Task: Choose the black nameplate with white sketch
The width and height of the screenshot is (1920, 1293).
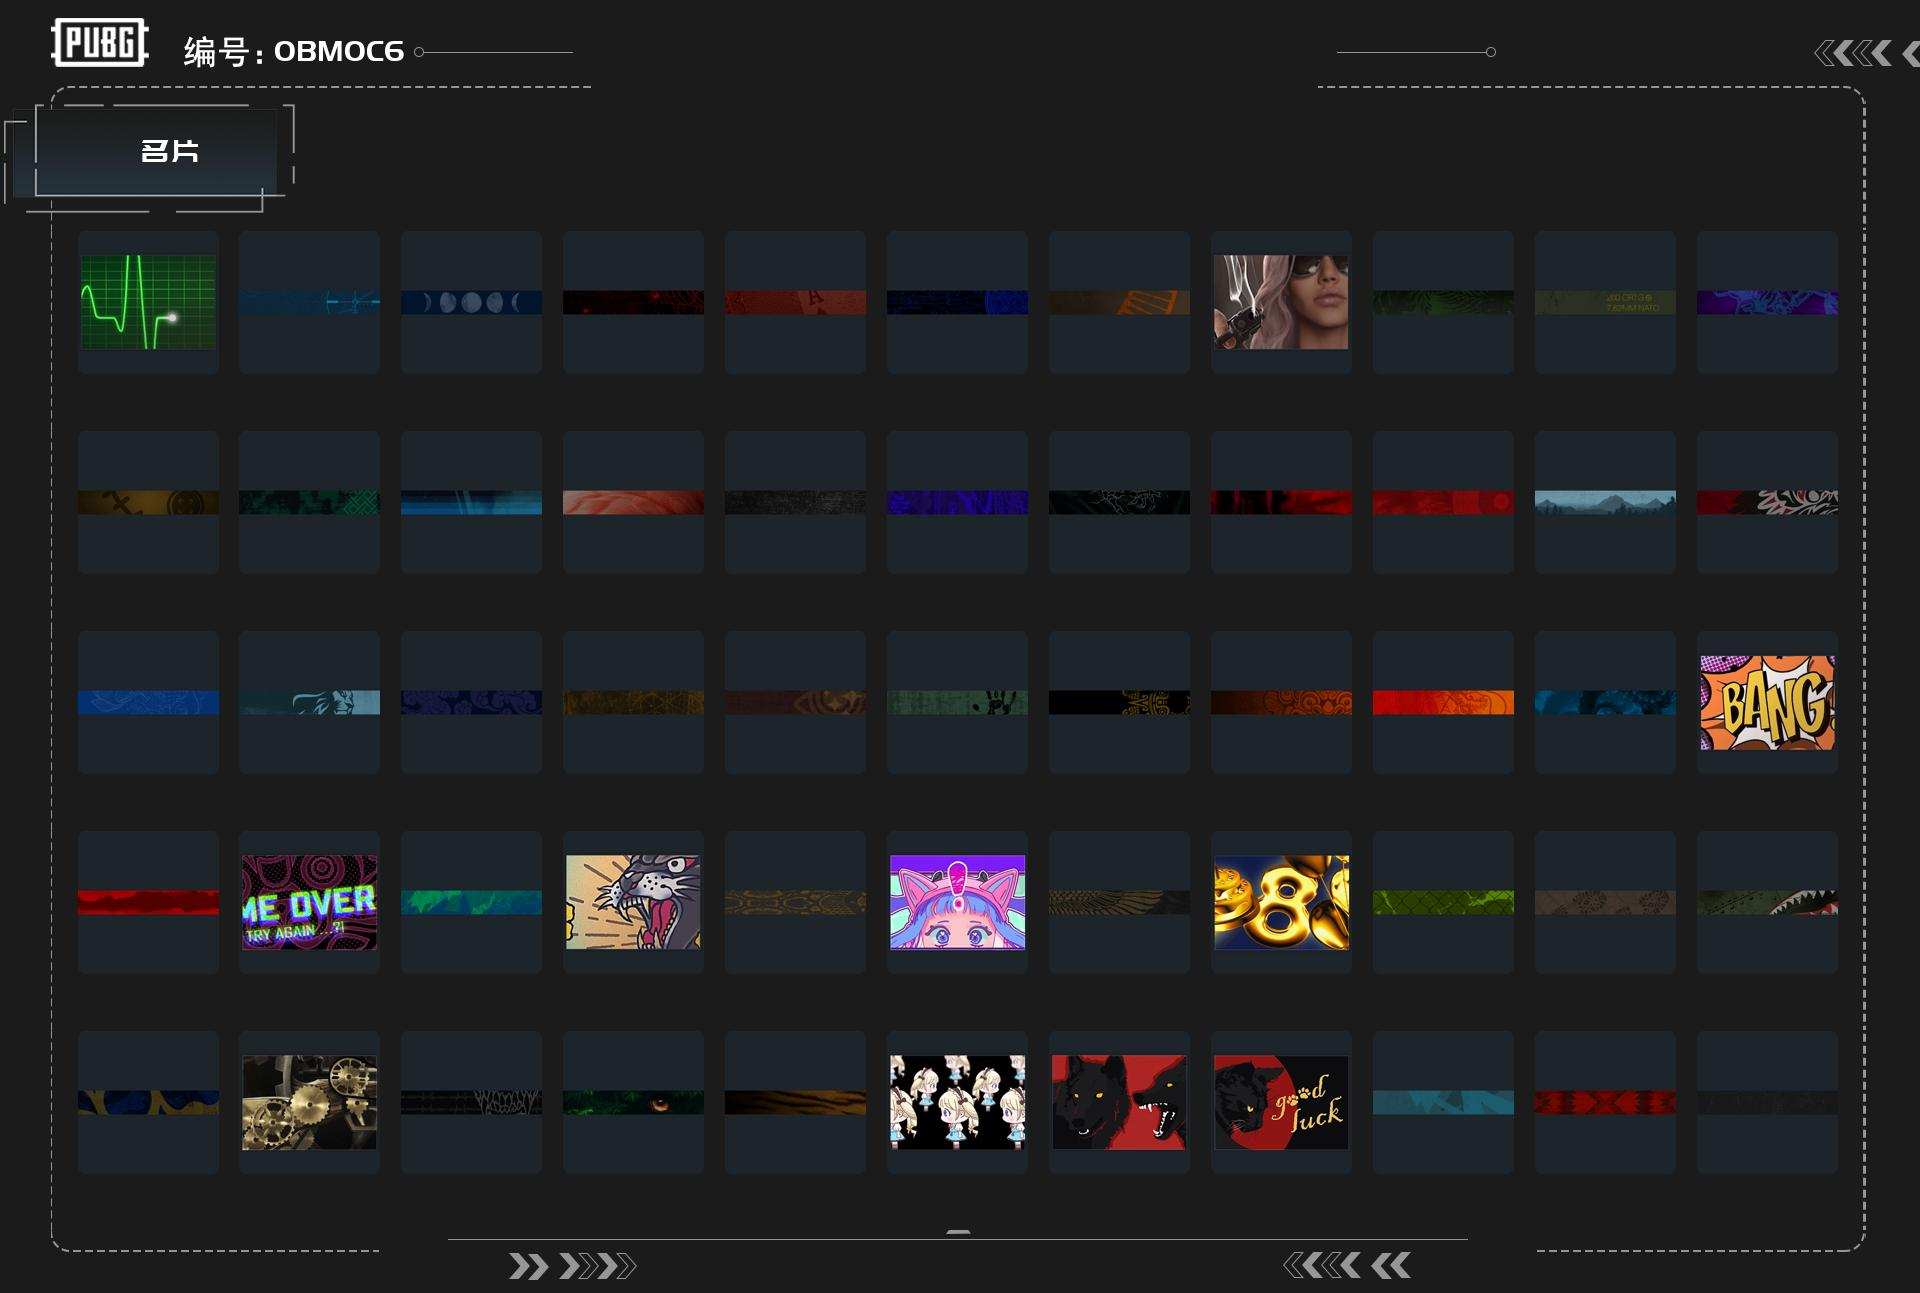Action: tap(1119, 502)
